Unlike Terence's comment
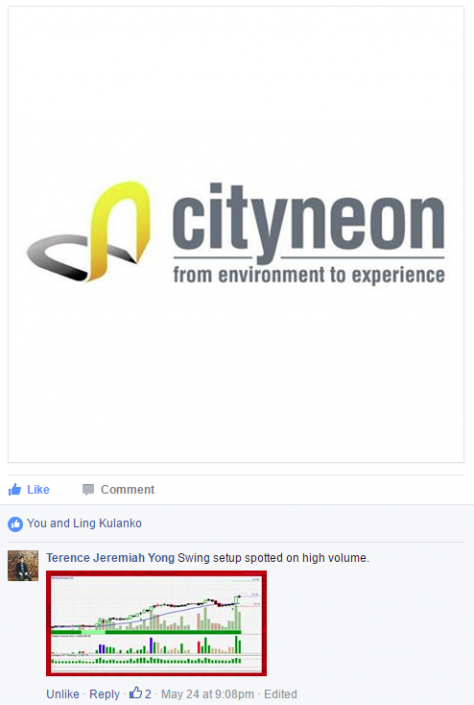The image size is (474, 705). [63, 694]
